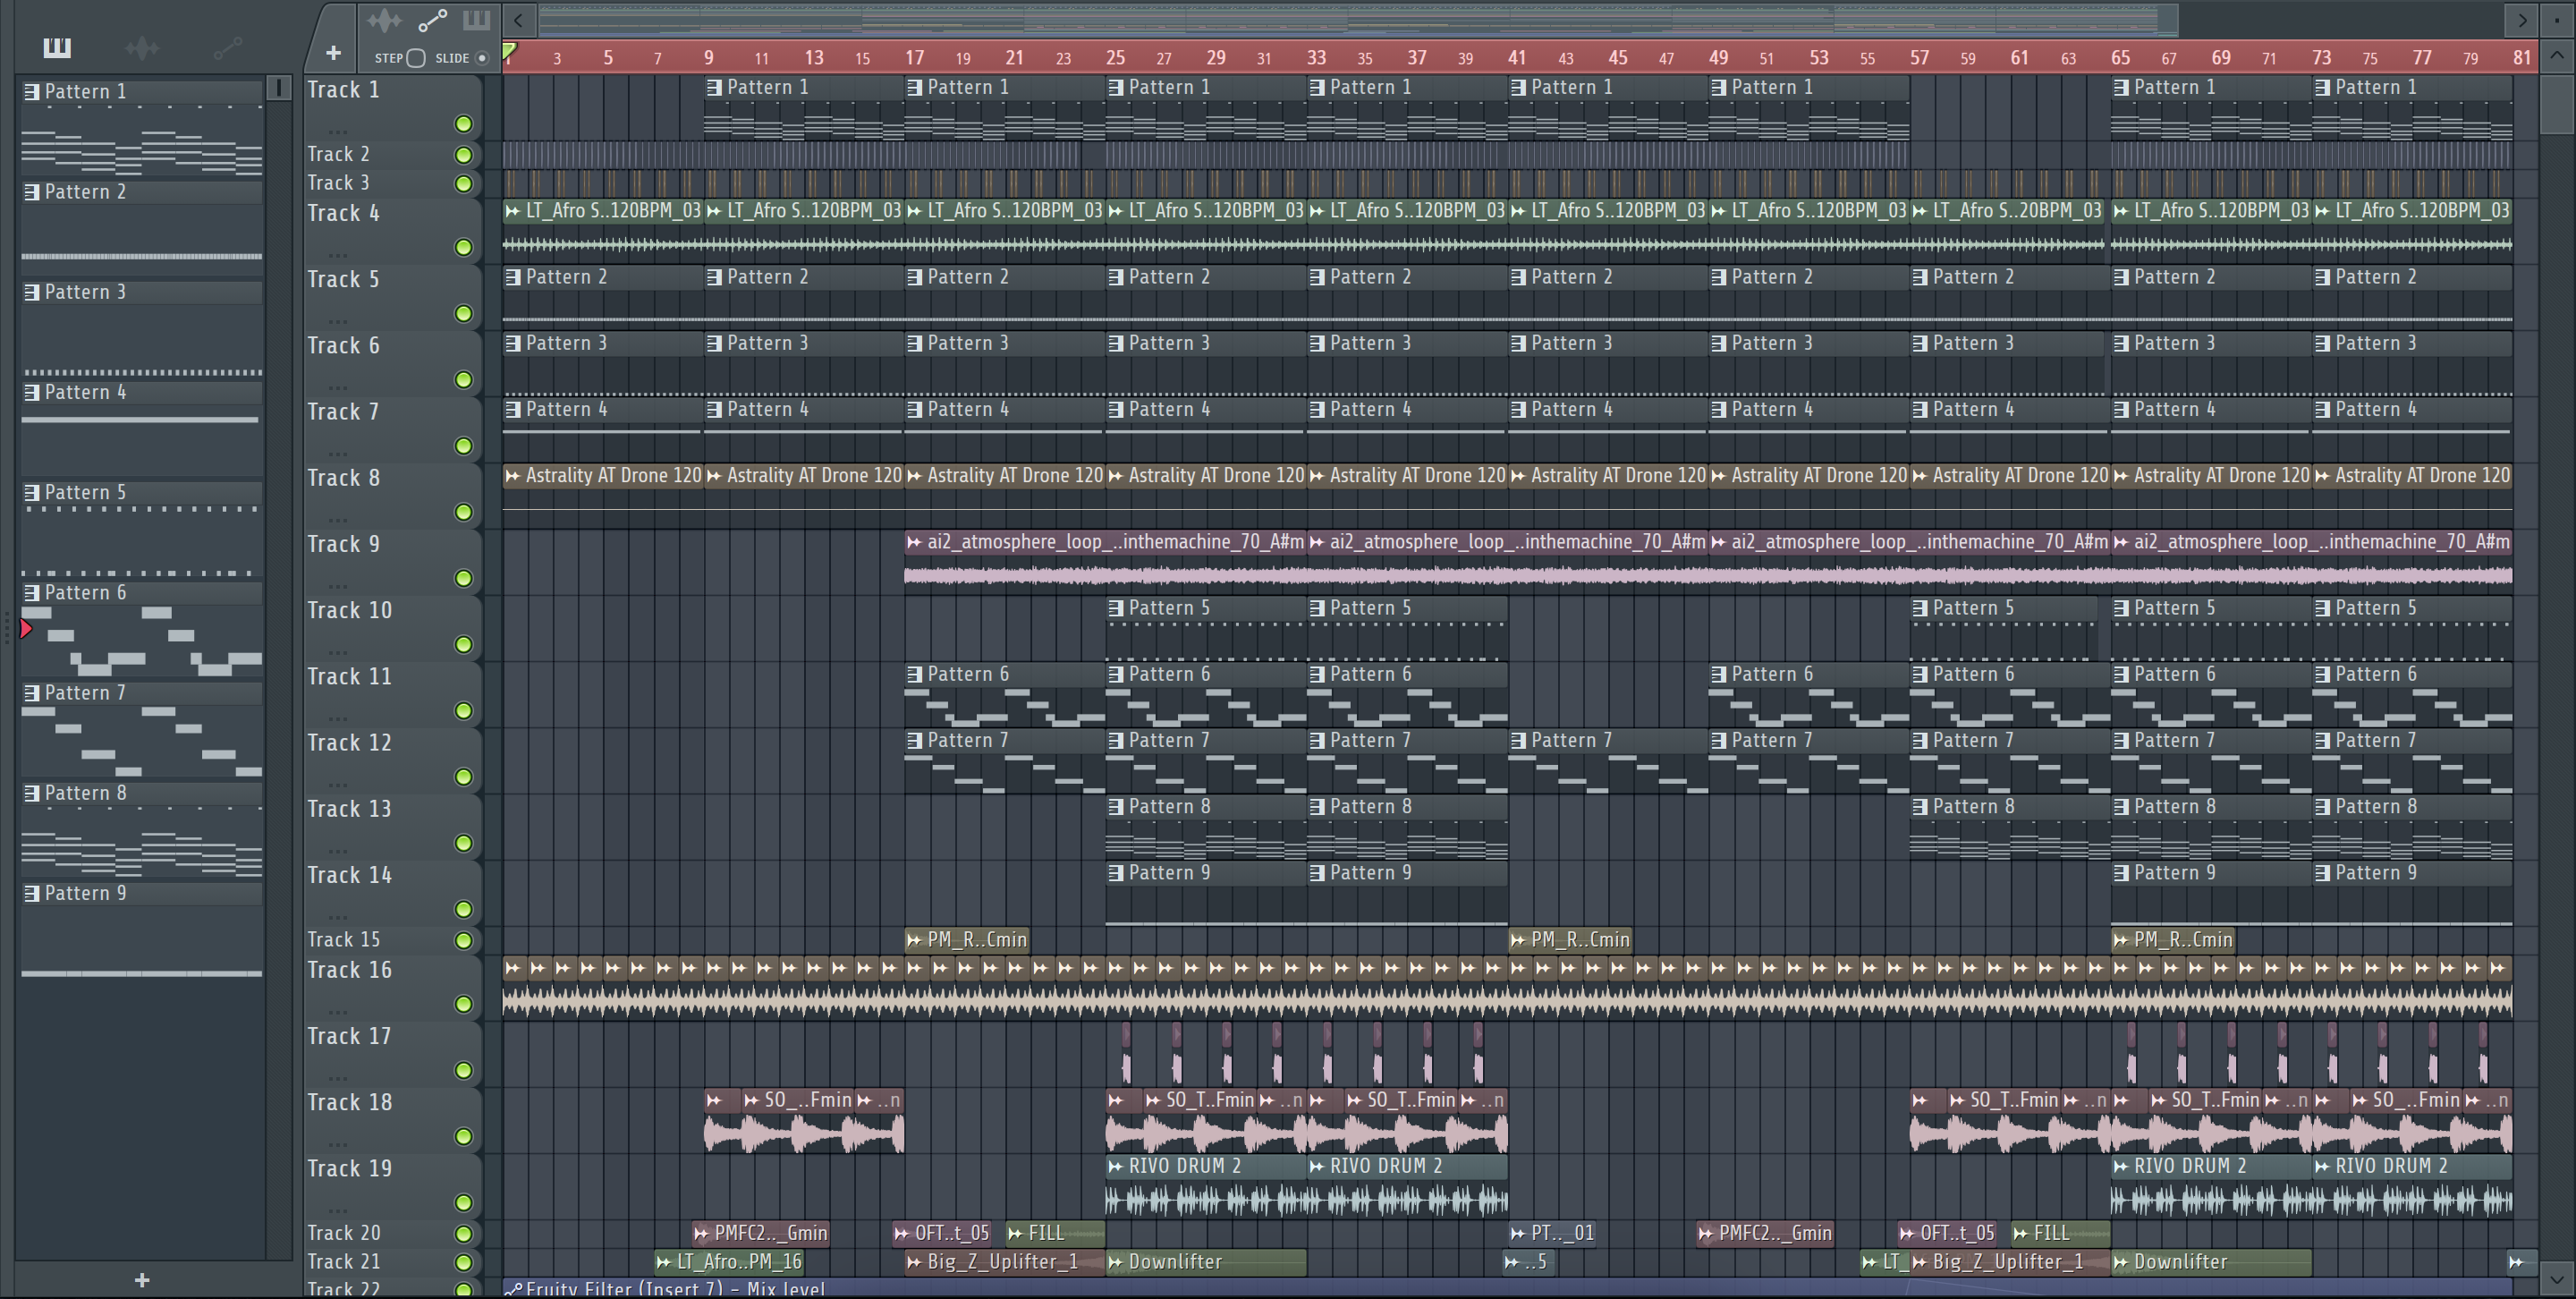The height and width of the screenshot is (1299, 2576).
Task: Select audio clip focus waveform icon
Action: 384,20
